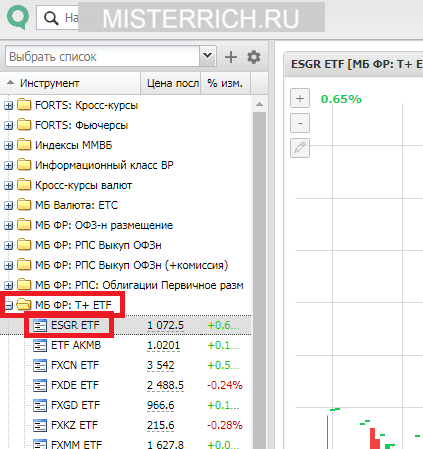Click price '2 488.5' of FXDE ETF
The height and width of the screenshot is (449, 423).
point(165,385)
